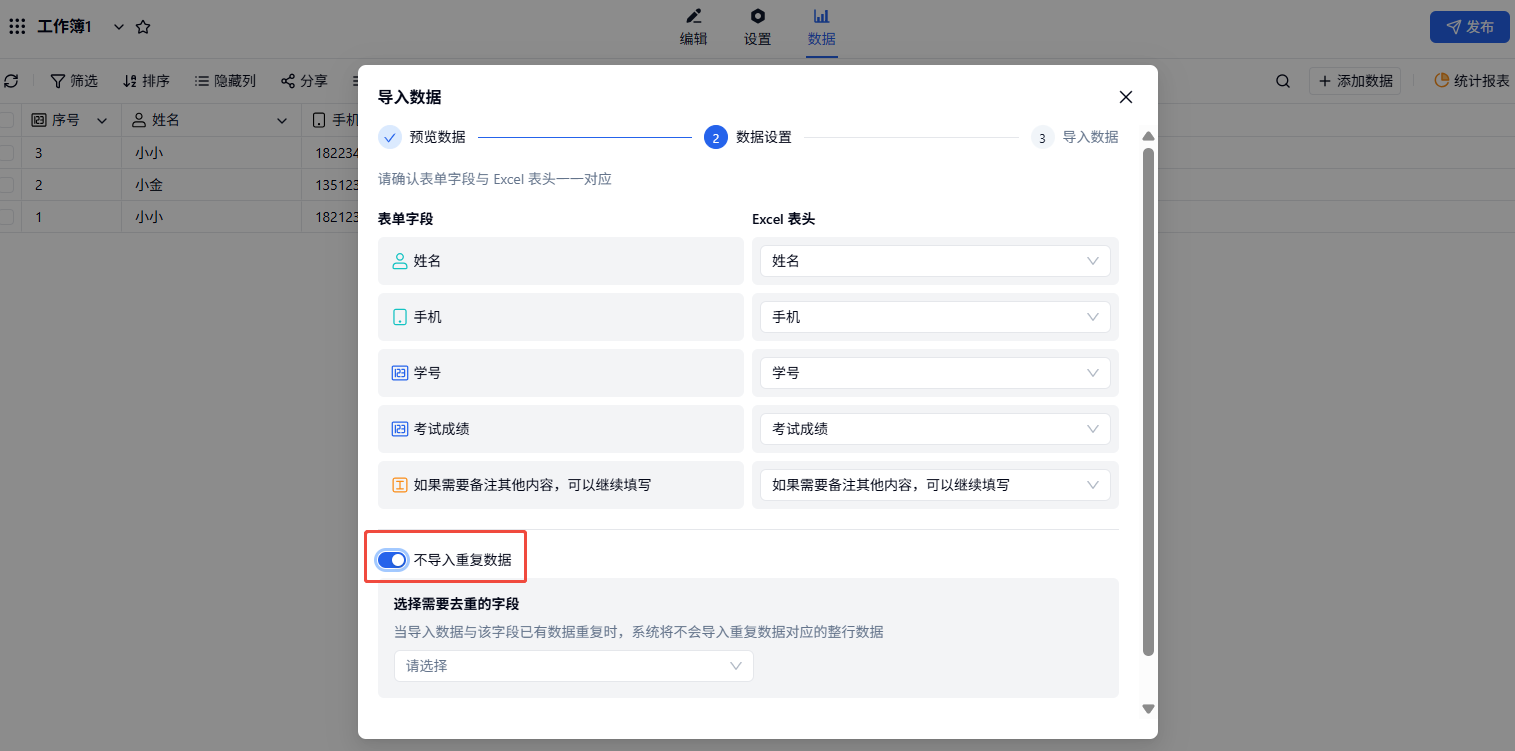Click the 发布 publish button
This screenshot has width=1515, height=751.
[x=1469, y=27]
